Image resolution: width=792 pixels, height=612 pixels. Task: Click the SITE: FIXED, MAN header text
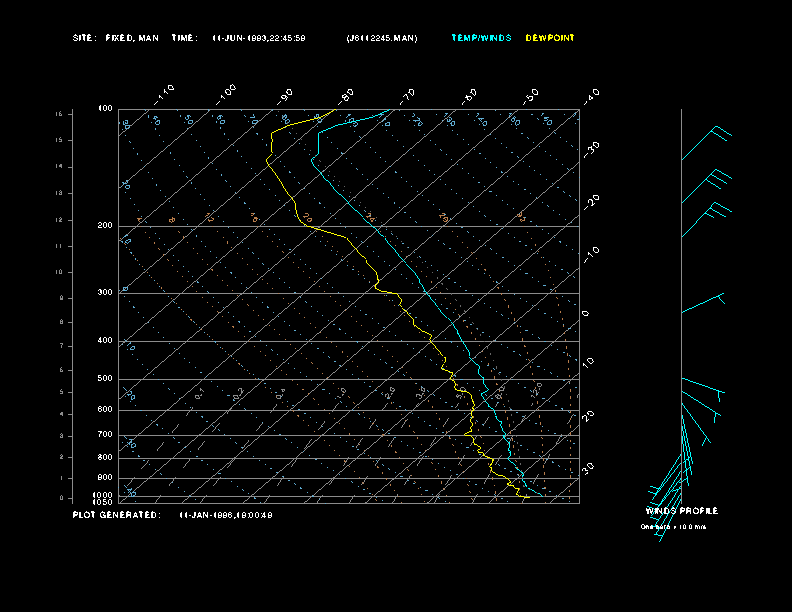click(115, 38)
